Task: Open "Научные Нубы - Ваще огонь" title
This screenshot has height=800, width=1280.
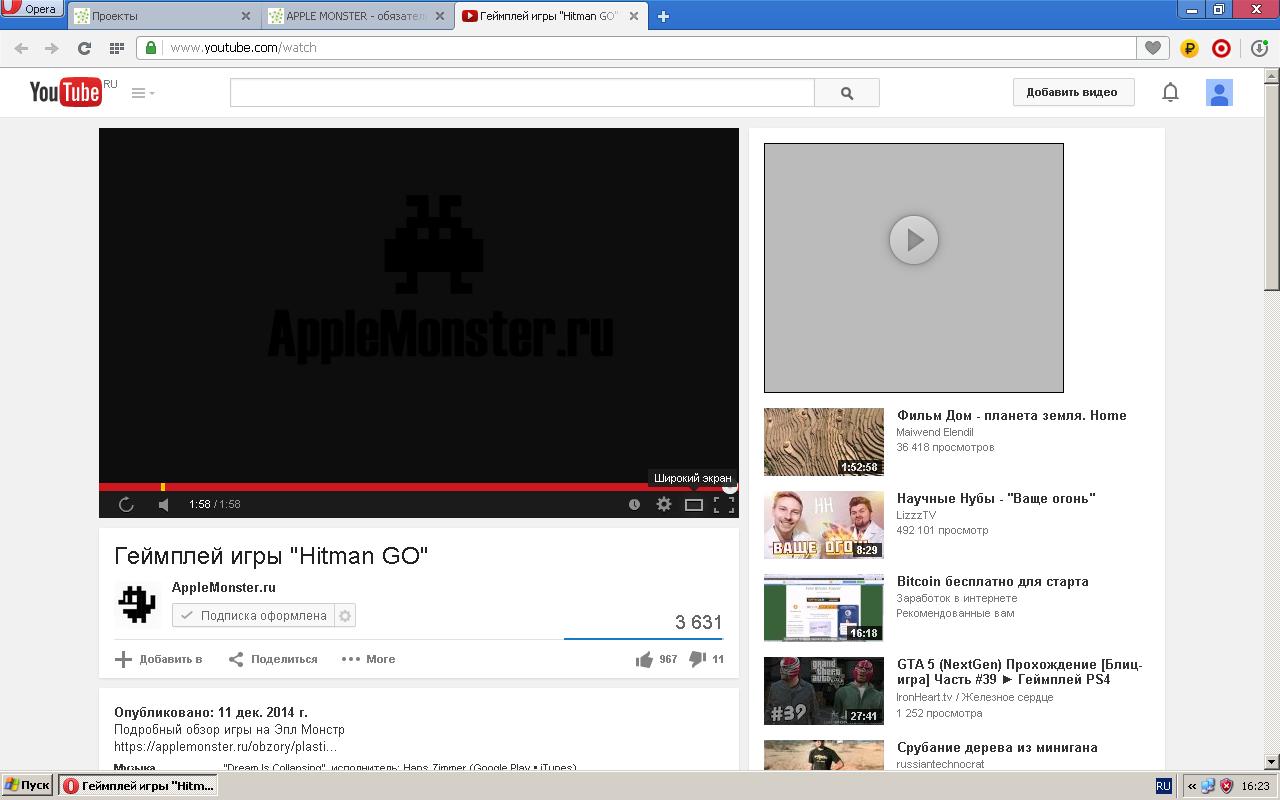Action: (996, 498)
